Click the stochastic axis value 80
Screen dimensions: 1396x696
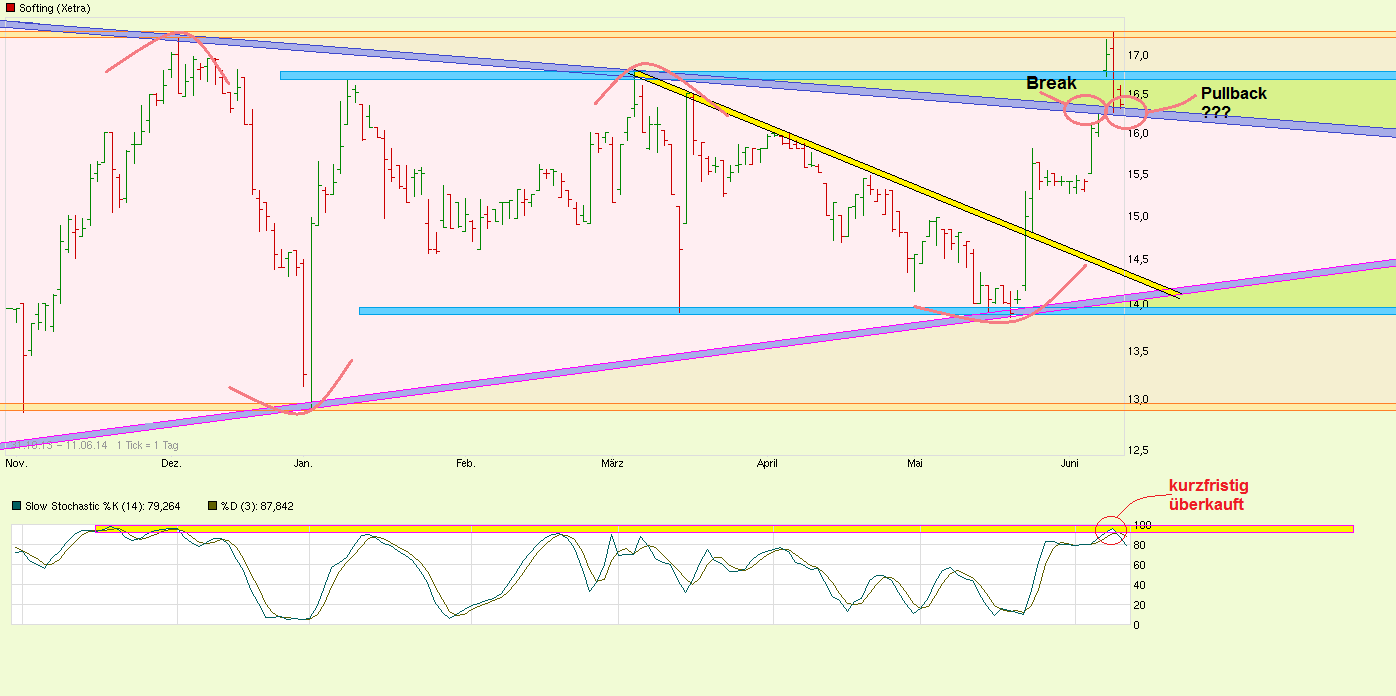[x=1139, y=545]
